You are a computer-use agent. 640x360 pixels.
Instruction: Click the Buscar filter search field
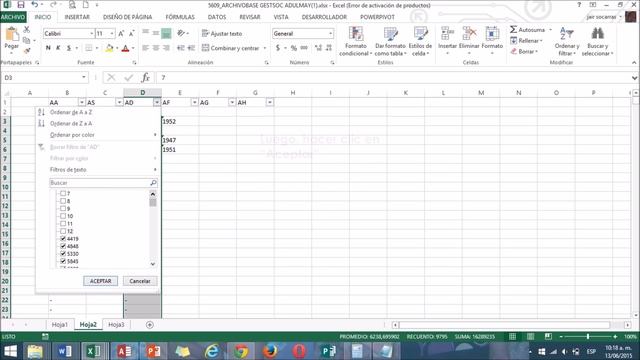coord(103,183)
